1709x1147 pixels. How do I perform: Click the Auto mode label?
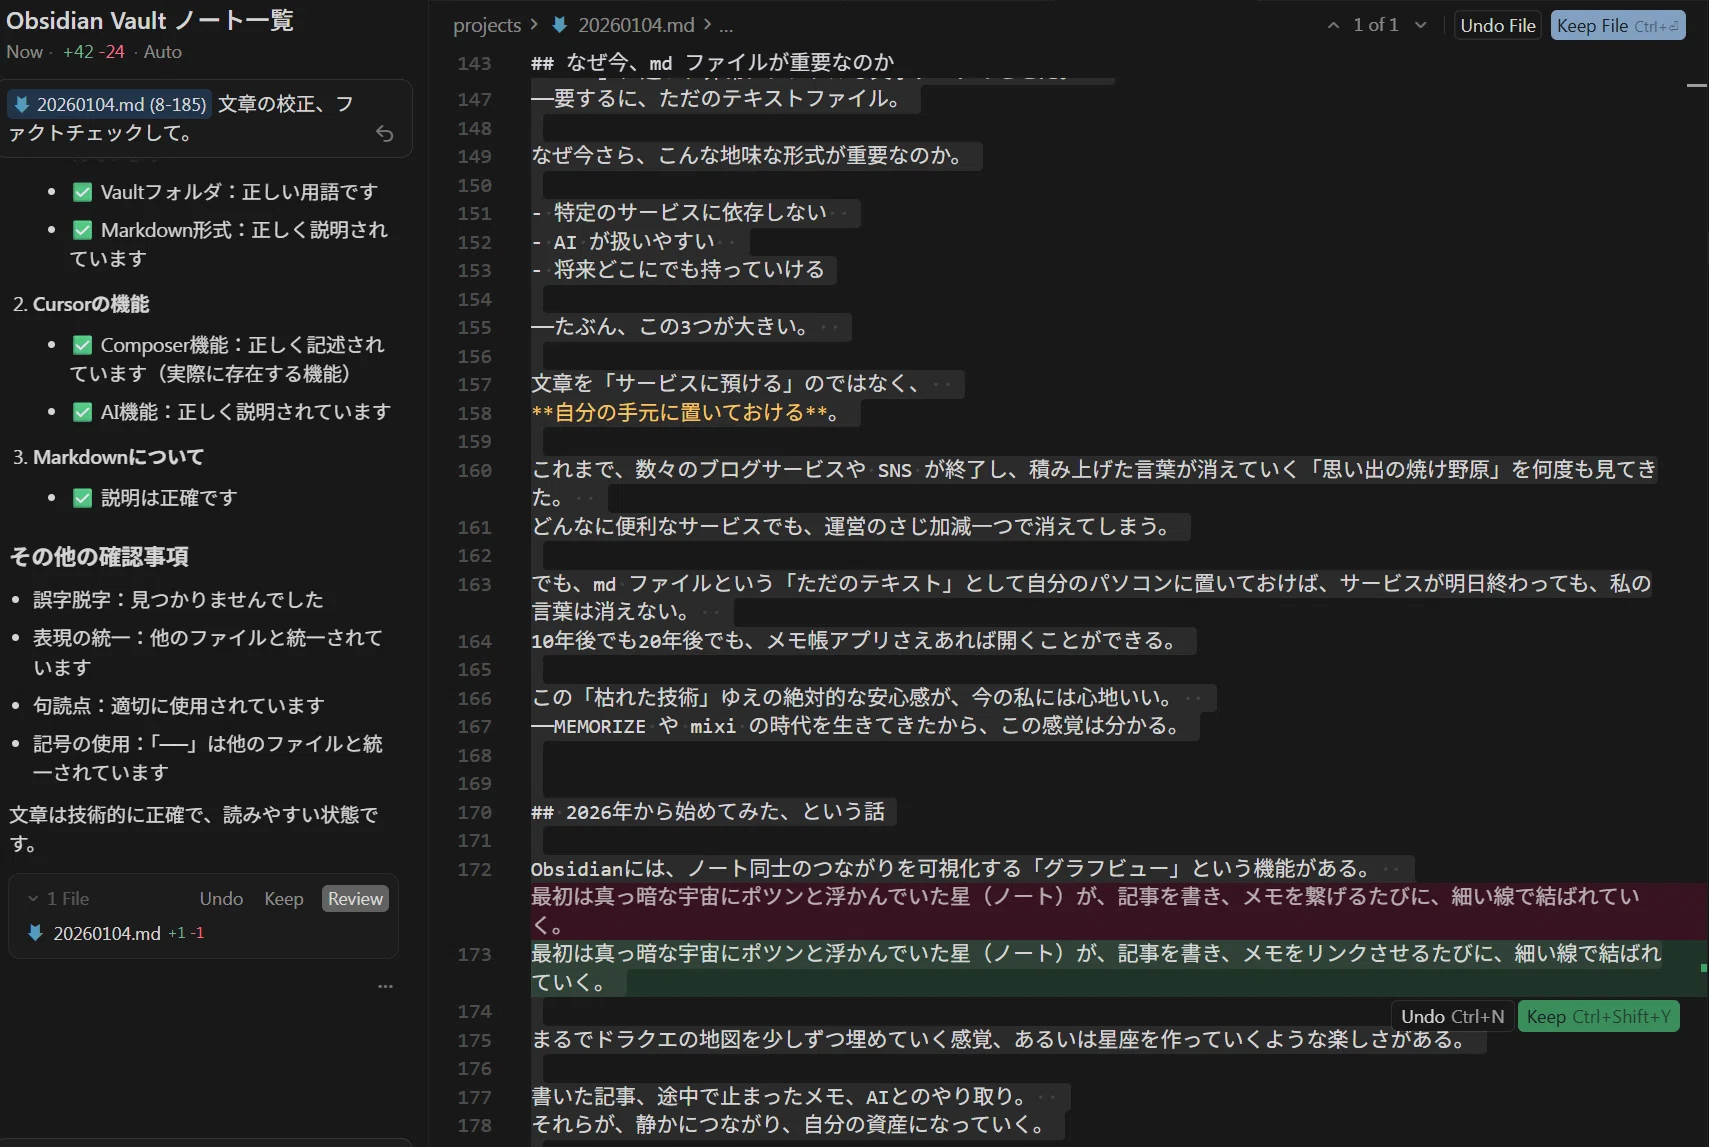163,52
